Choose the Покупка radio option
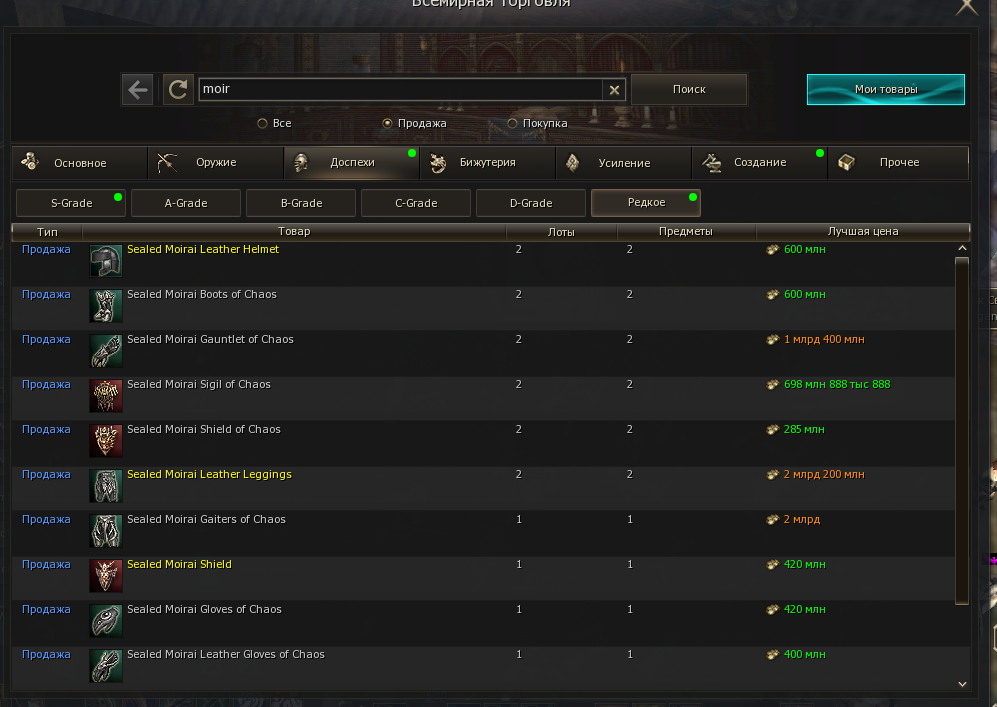Viewport: 997px width, 707px height. click(x=512, y=124)
